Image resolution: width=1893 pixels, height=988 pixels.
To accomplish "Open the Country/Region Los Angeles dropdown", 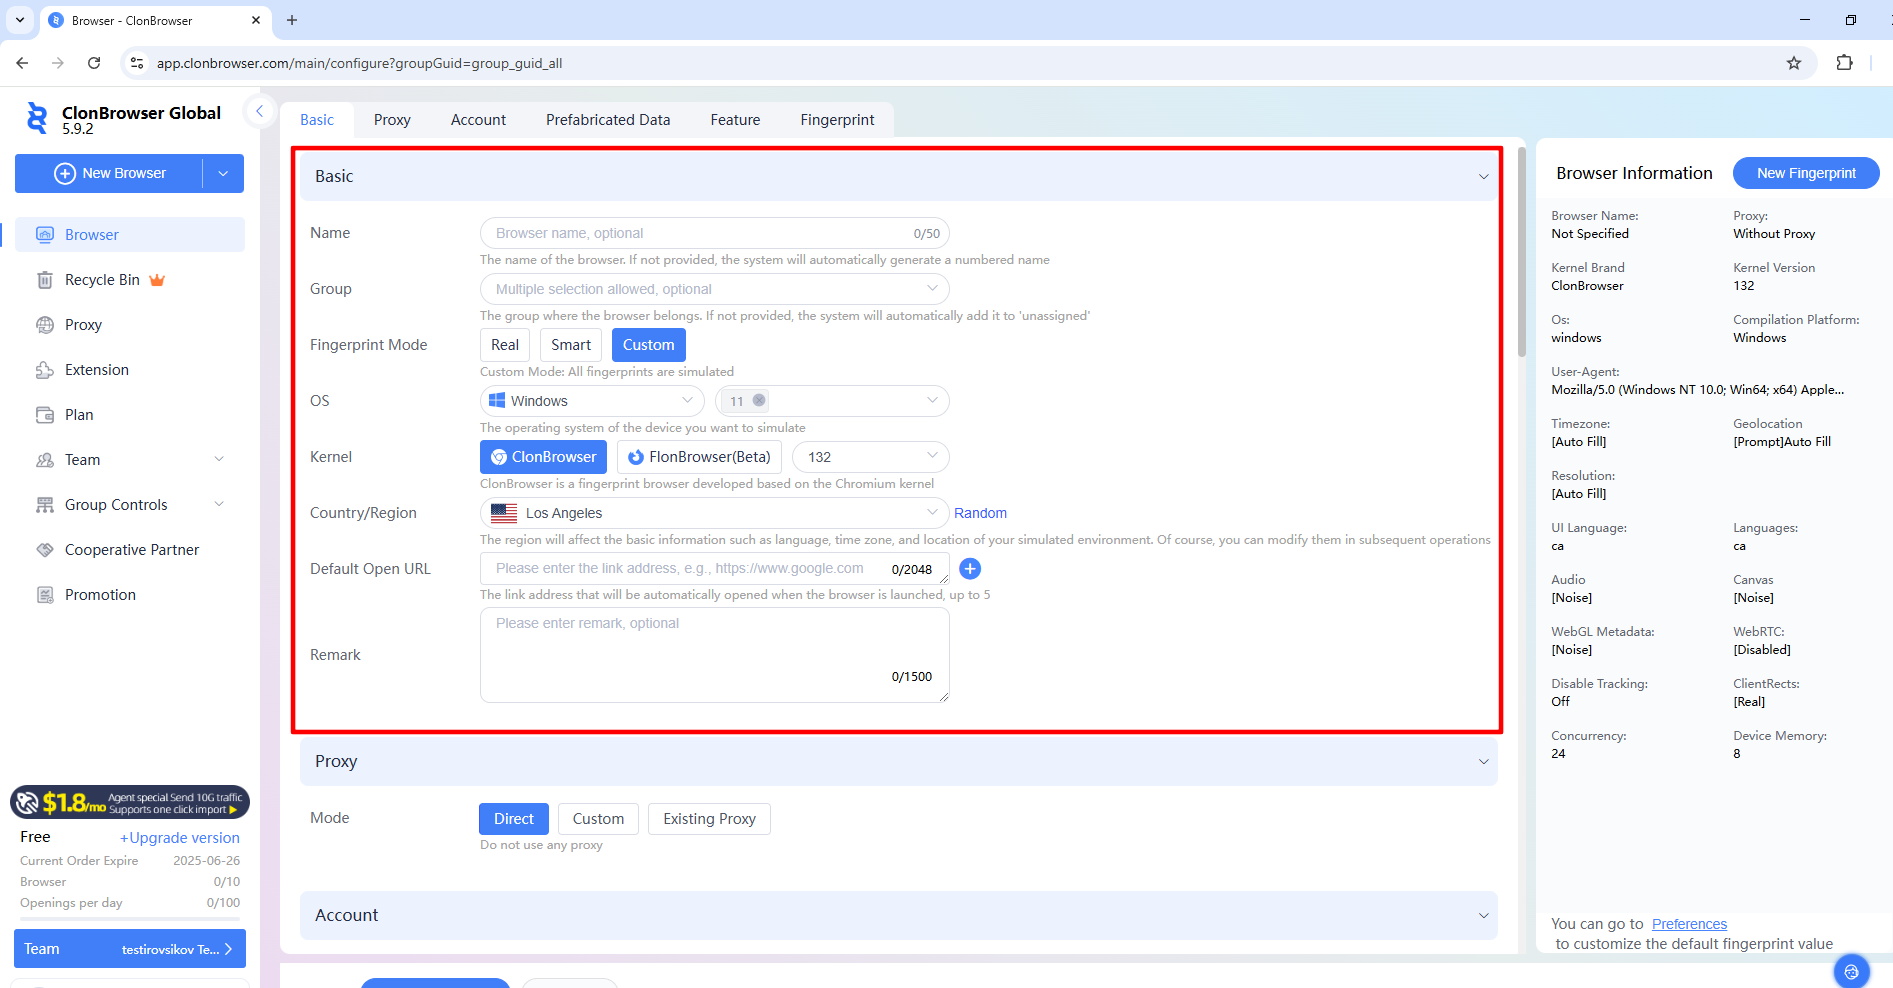I will point(714,513).
